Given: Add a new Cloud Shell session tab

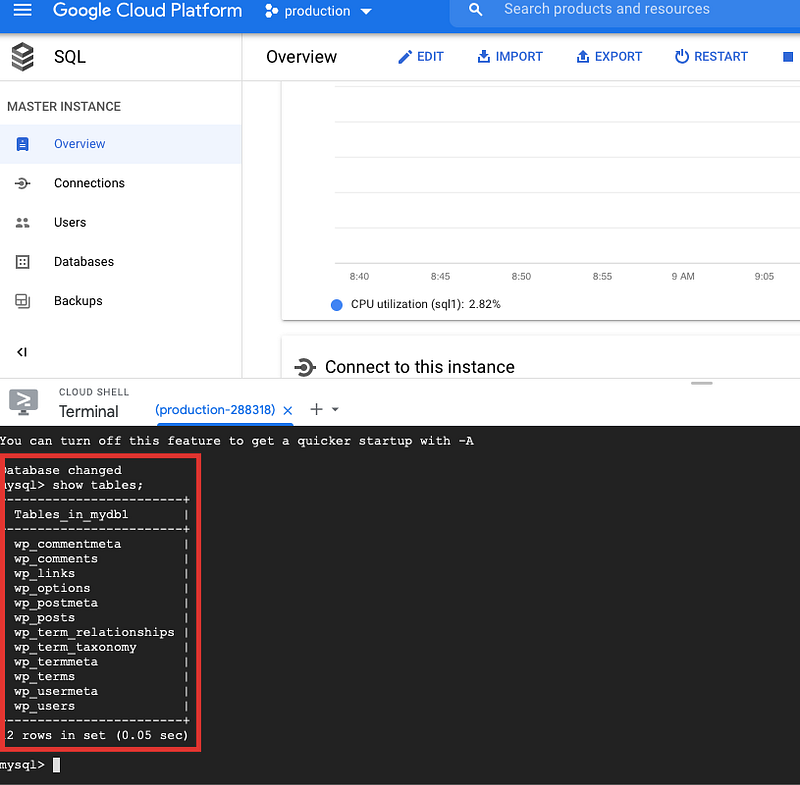Looking at the screenshot, I should 316,409.
